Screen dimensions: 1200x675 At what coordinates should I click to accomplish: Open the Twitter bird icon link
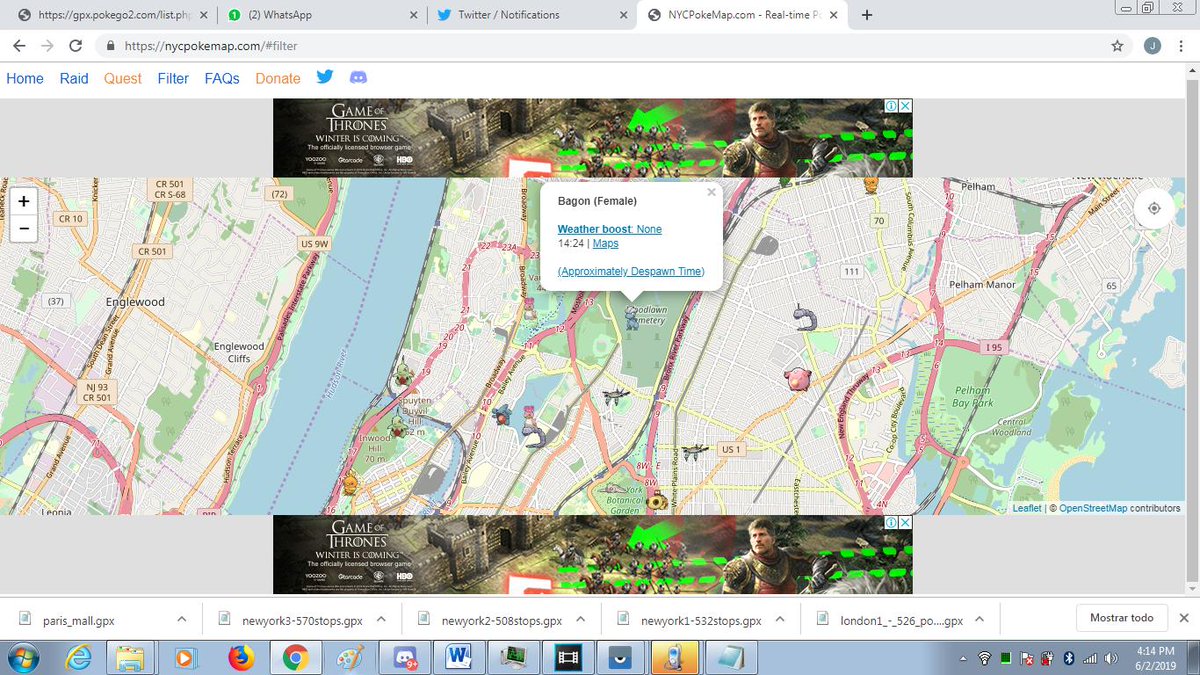click(324, 77)
